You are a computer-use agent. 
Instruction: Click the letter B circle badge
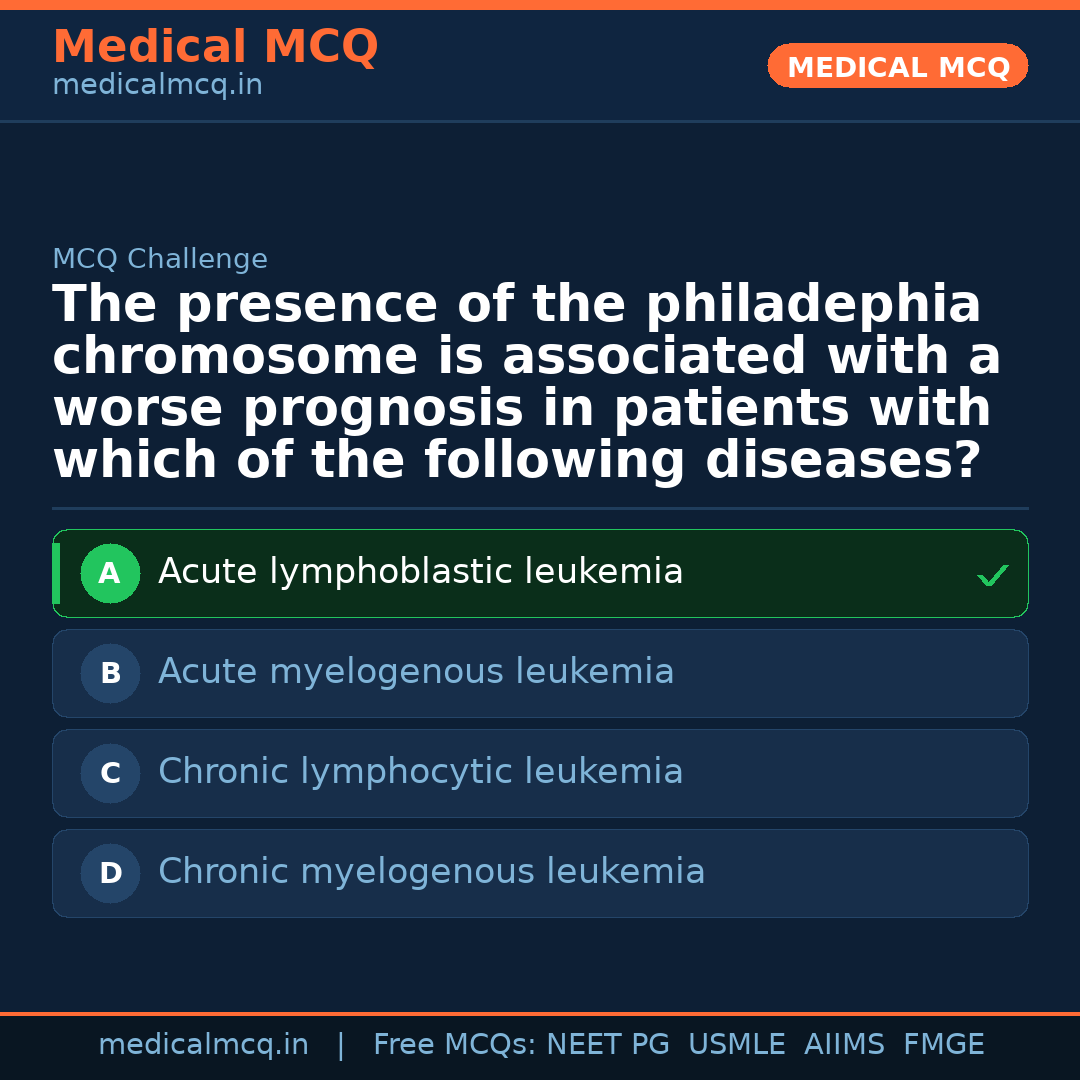[110, 674]
